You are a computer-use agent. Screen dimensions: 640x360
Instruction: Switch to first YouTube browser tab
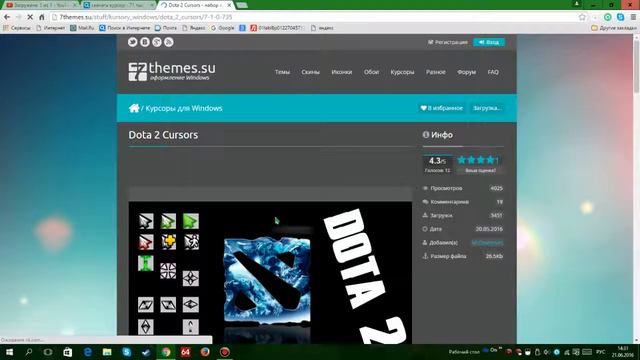coord(41,5)
